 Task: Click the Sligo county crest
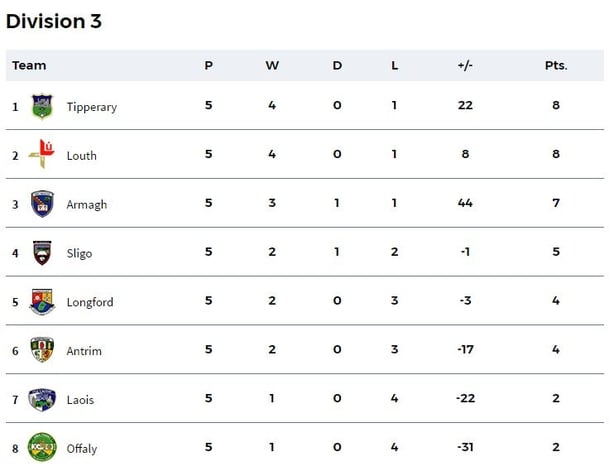point(42,253)
